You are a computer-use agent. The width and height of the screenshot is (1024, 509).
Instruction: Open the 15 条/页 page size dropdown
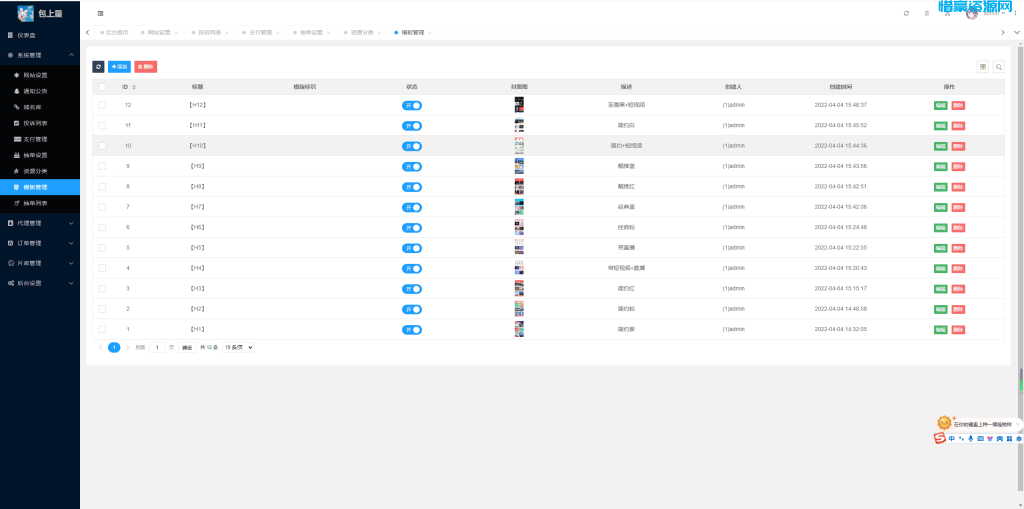239,347
